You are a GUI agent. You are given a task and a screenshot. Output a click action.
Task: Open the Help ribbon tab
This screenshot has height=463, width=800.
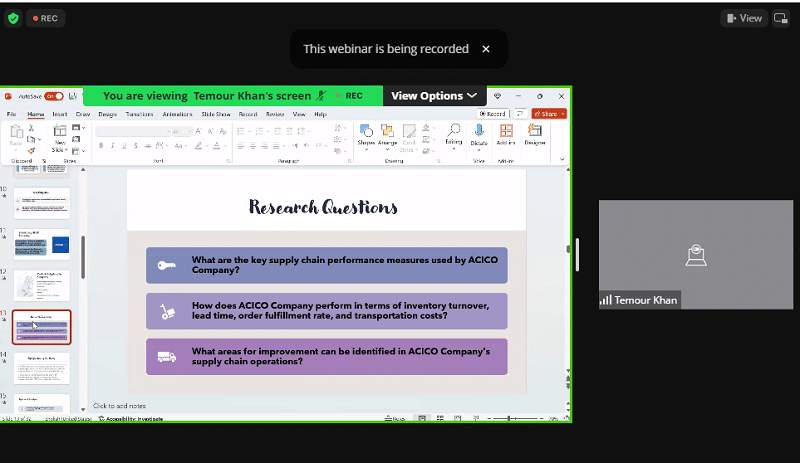(320, 114)
